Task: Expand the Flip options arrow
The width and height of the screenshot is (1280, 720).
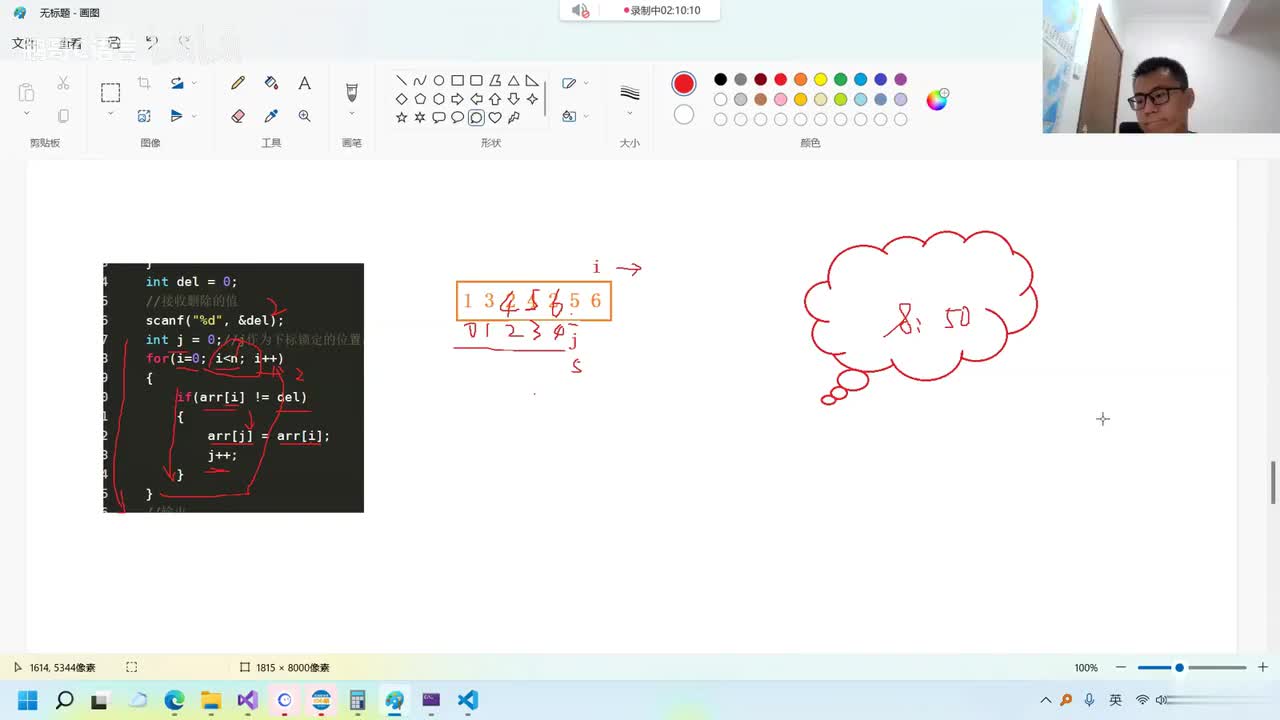Action: [194, 116]
